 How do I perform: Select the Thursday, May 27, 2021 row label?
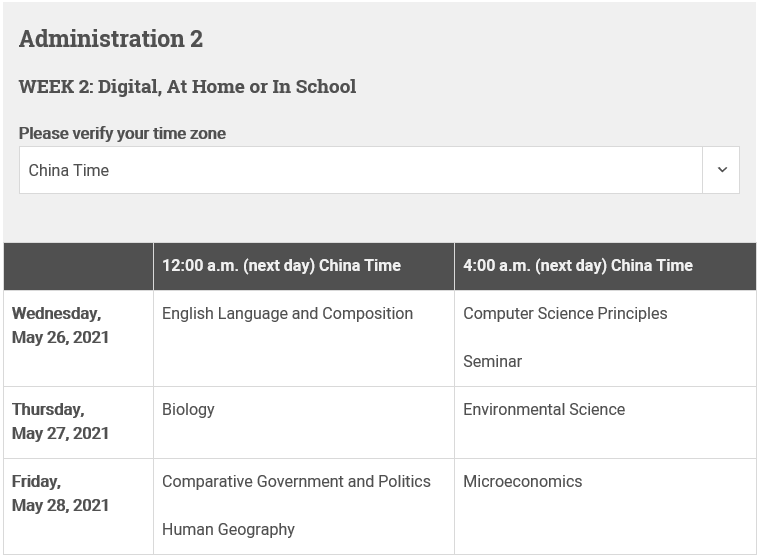(x=60, y=421)
